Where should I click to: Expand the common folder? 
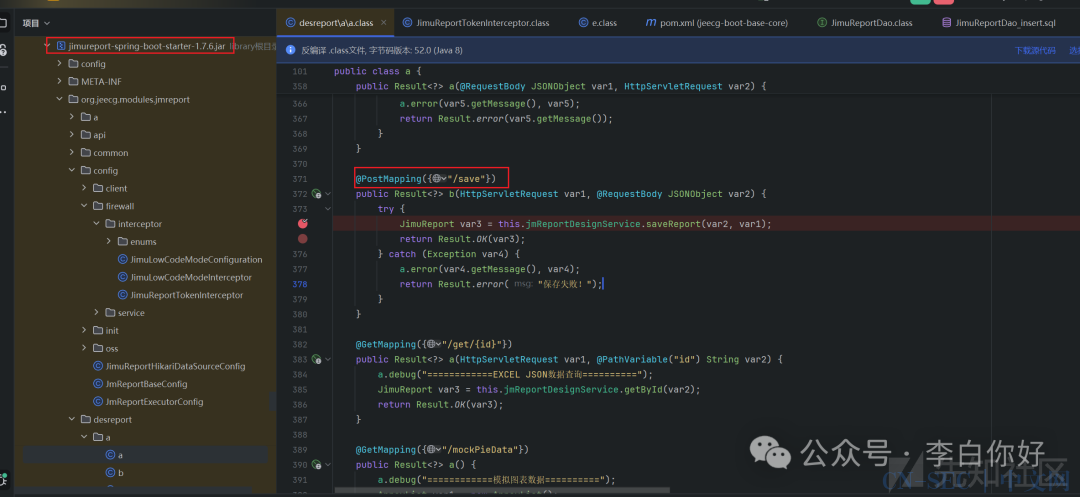click(72, 153)
